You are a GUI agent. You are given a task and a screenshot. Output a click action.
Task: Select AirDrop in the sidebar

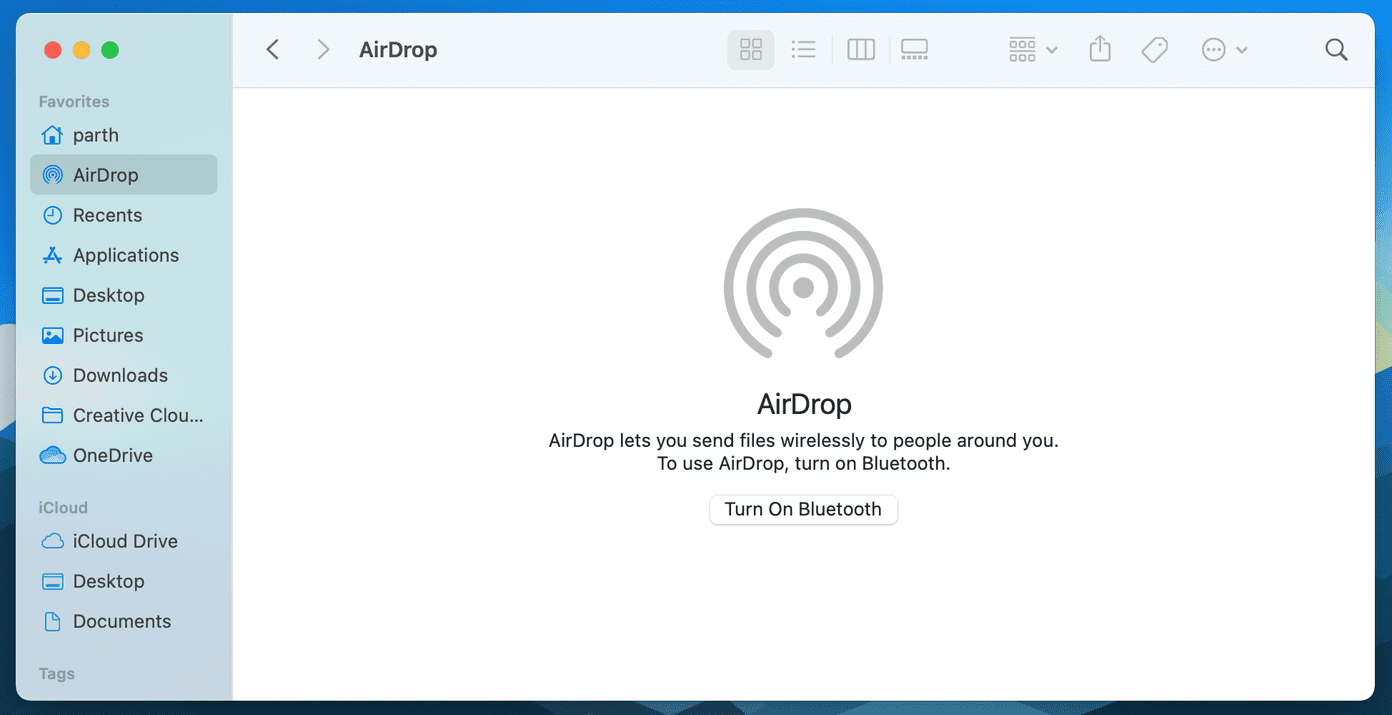(123, 175)
